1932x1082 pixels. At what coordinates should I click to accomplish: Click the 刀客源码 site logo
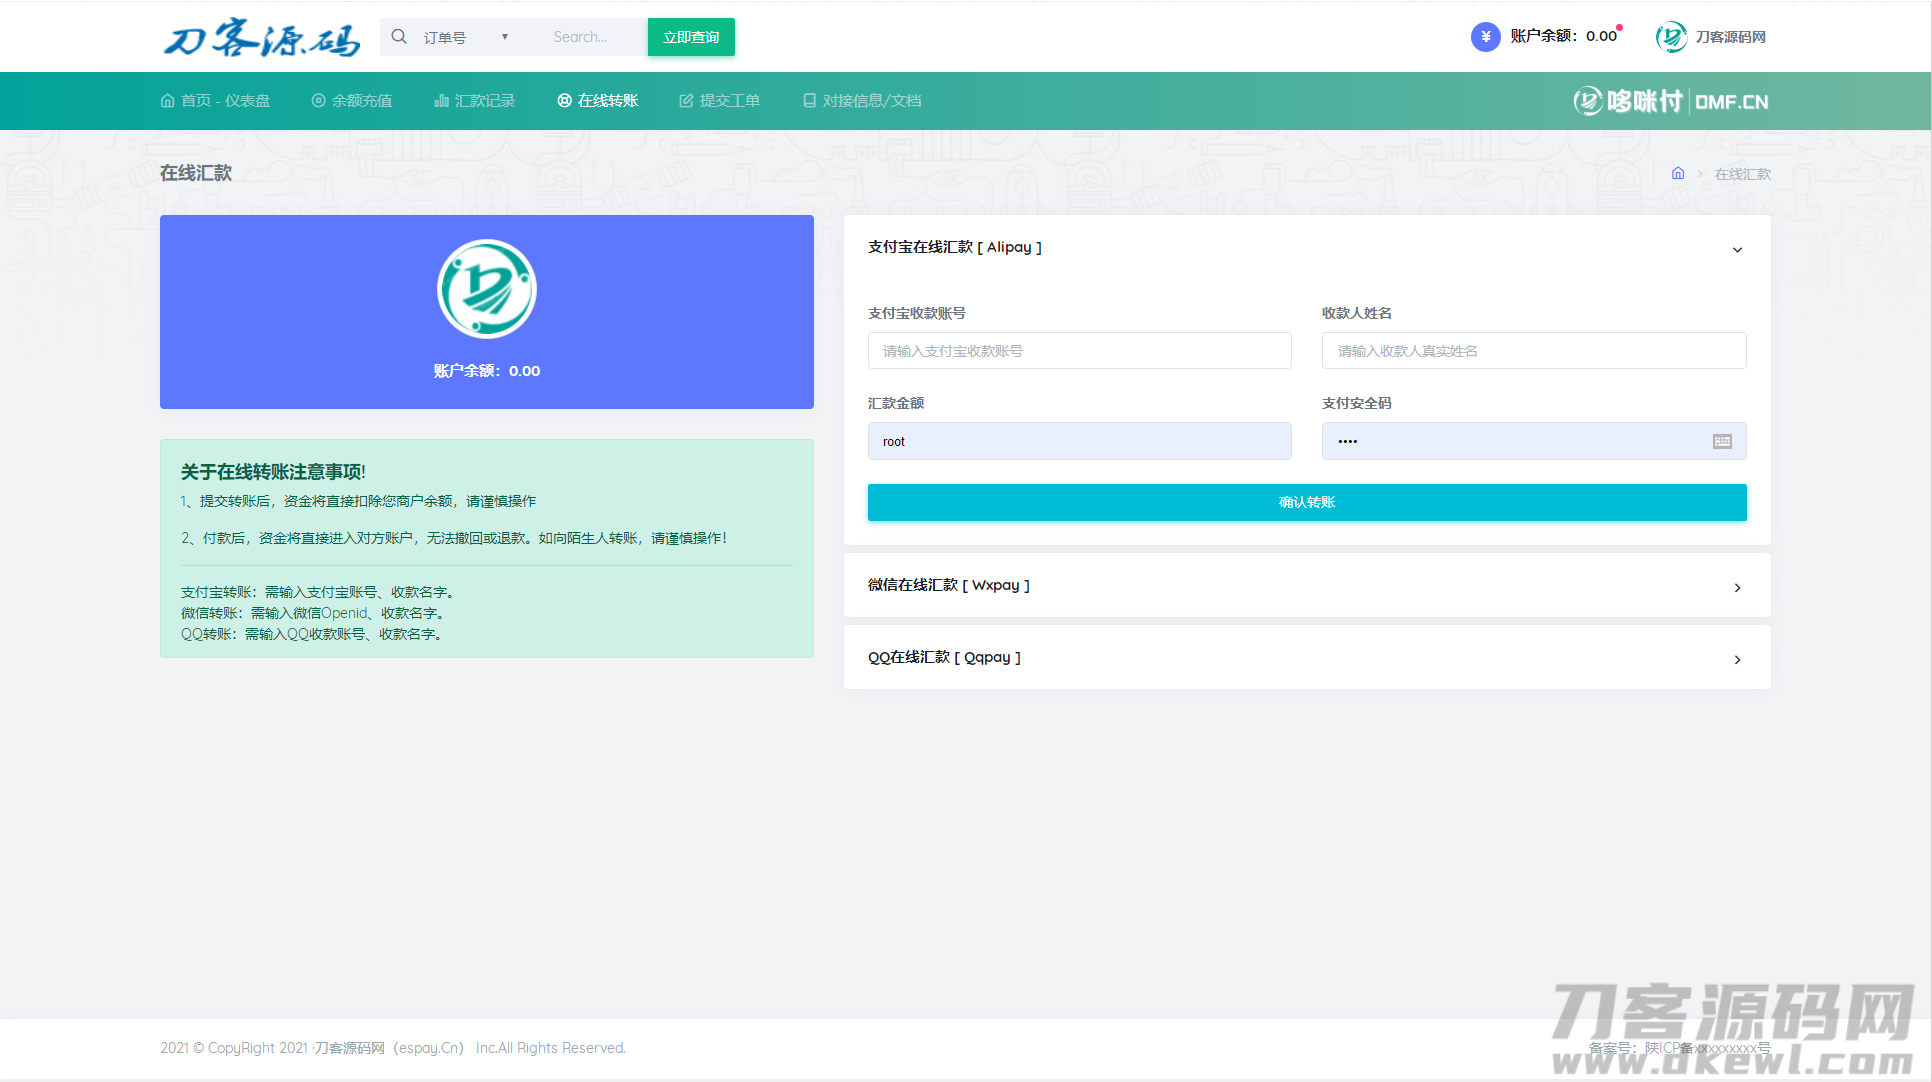[x=261, y=38]
